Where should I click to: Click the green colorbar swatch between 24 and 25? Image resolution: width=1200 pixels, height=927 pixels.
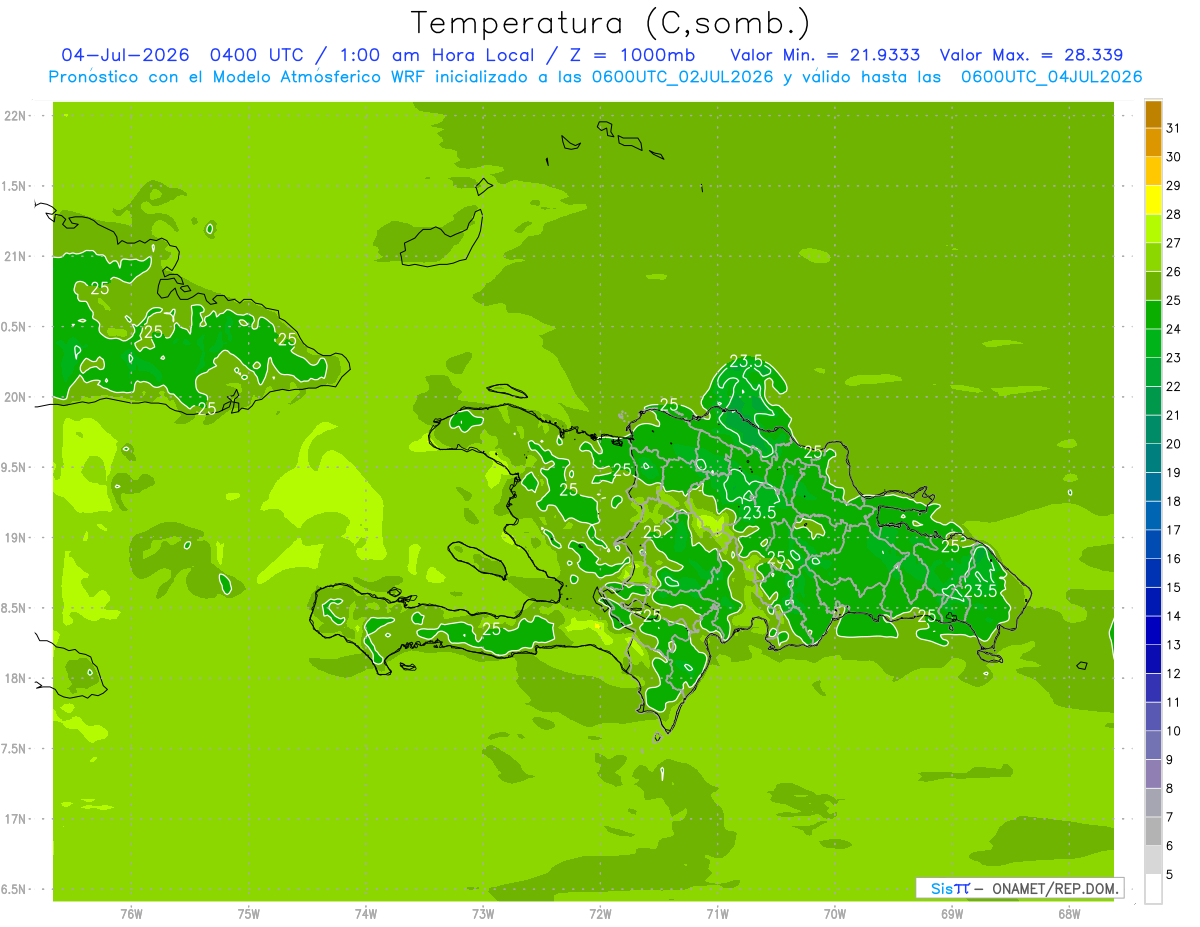(1153, 315)
